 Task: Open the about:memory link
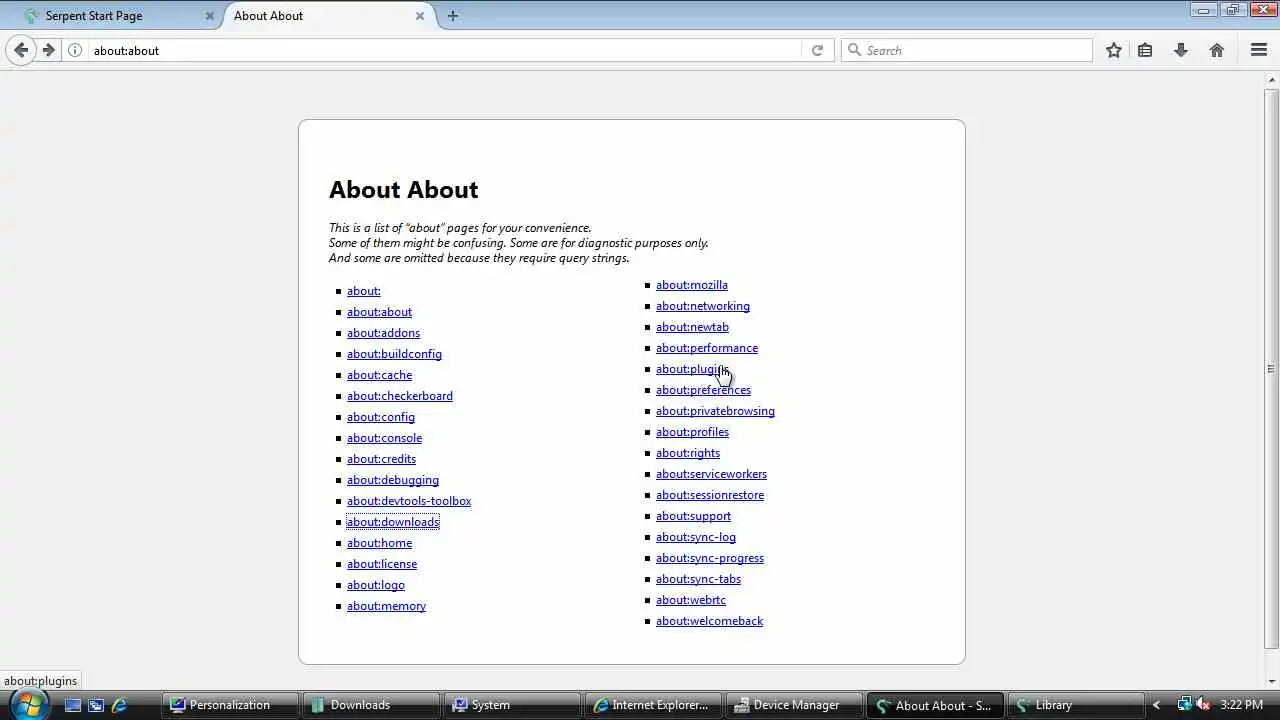tap(386, 606)
